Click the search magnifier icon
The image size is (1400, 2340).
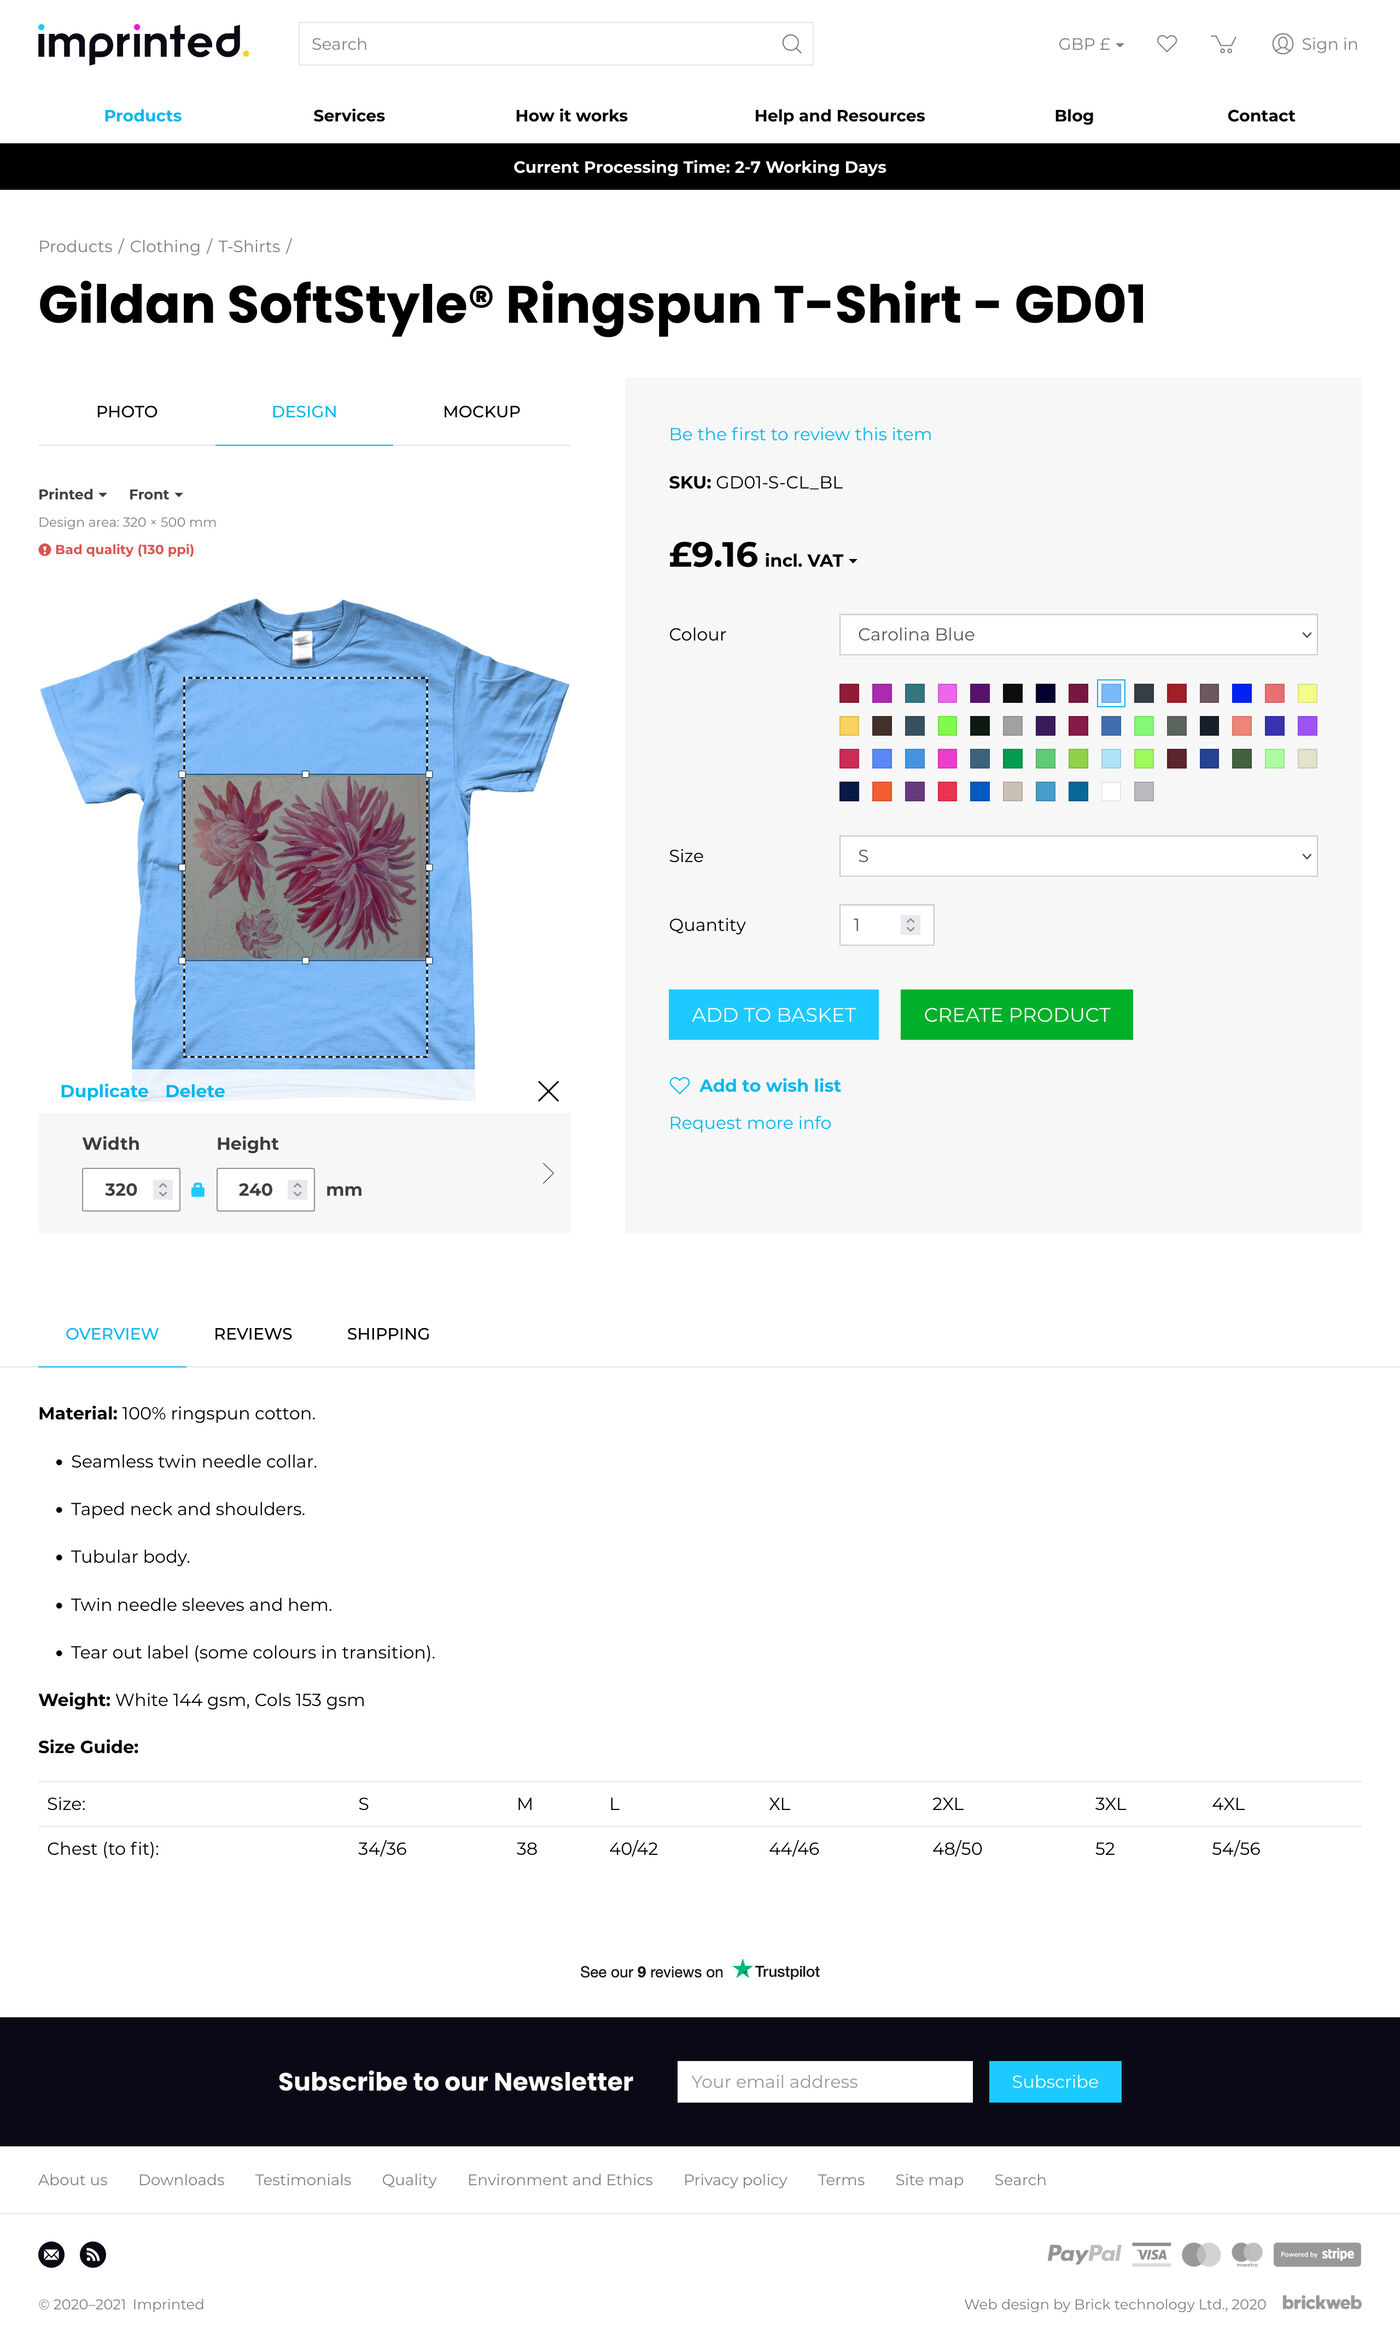(x=791, y=44)
